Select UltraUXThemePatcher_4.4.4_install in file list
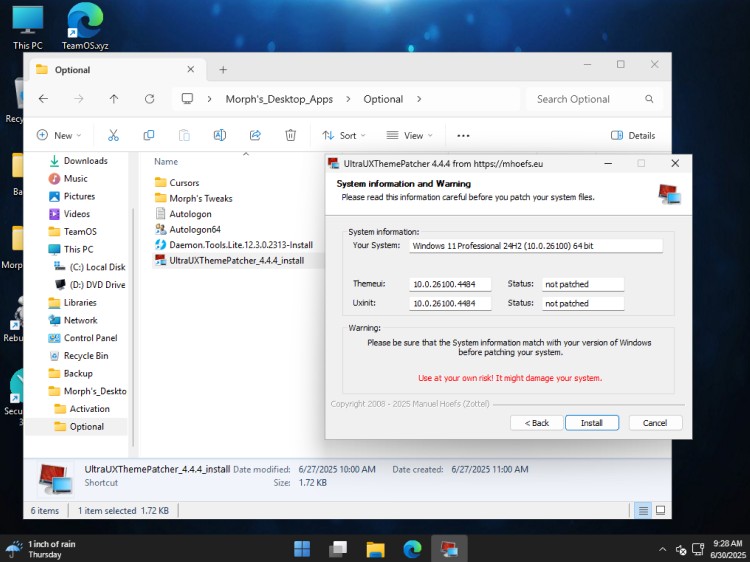 (x=229, y=261)
